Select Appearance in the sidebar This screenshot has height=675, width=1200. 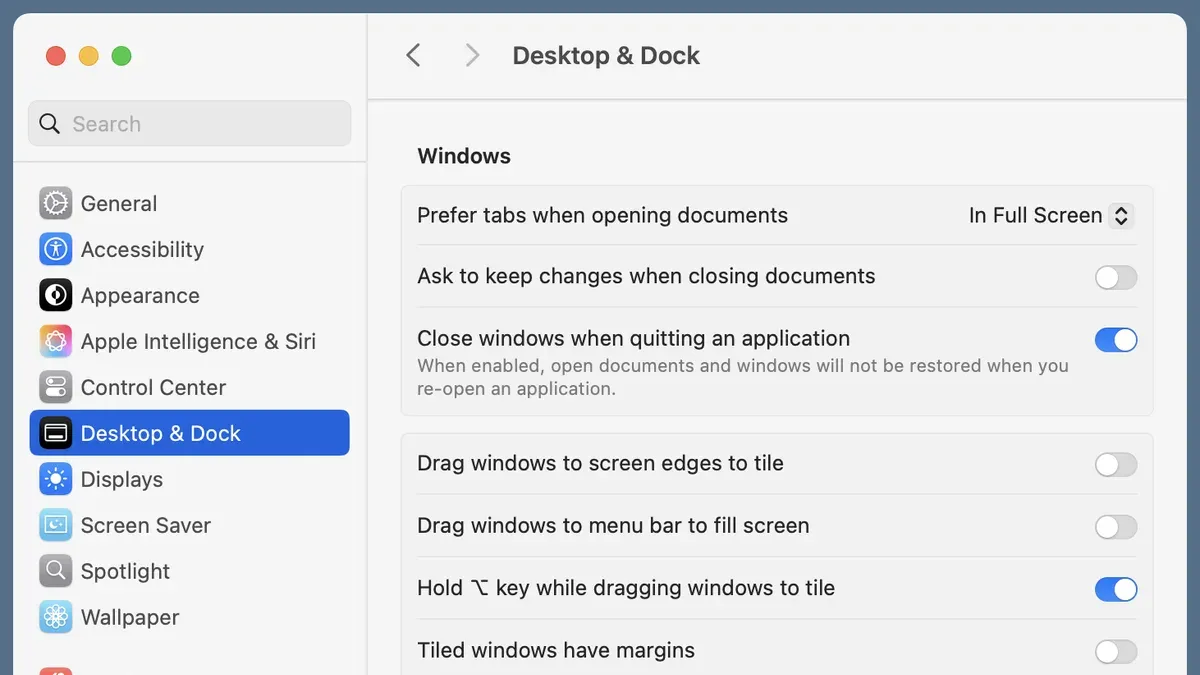pyautogui.click(x=140, y=295)
